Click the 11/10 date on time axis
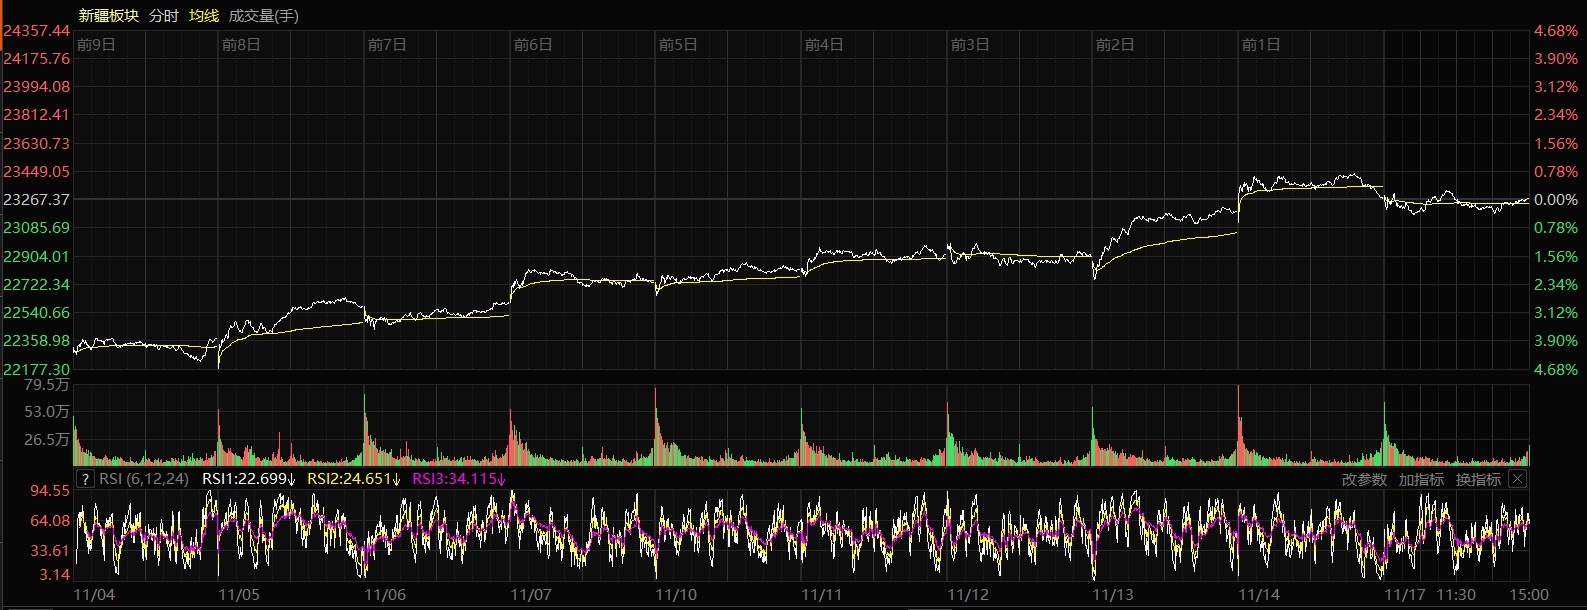 (x=676, y=595)
